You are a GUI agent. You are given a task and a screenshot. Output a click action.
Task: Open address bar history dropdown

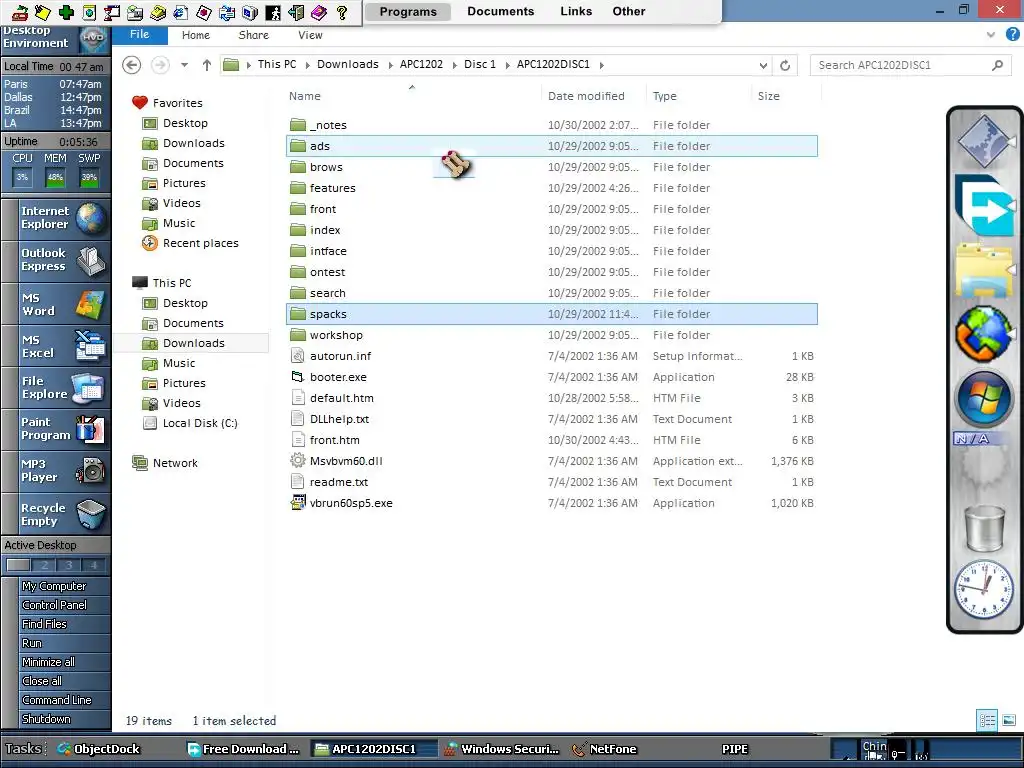click(763, 65)
